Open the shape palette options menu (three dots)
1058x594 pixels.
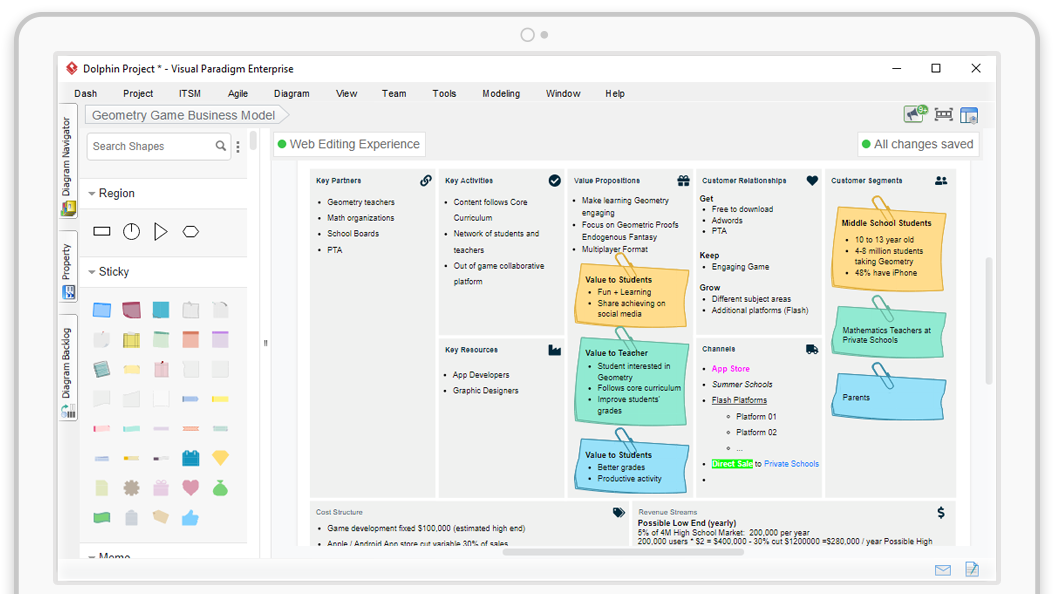click(x=238, y=147)
